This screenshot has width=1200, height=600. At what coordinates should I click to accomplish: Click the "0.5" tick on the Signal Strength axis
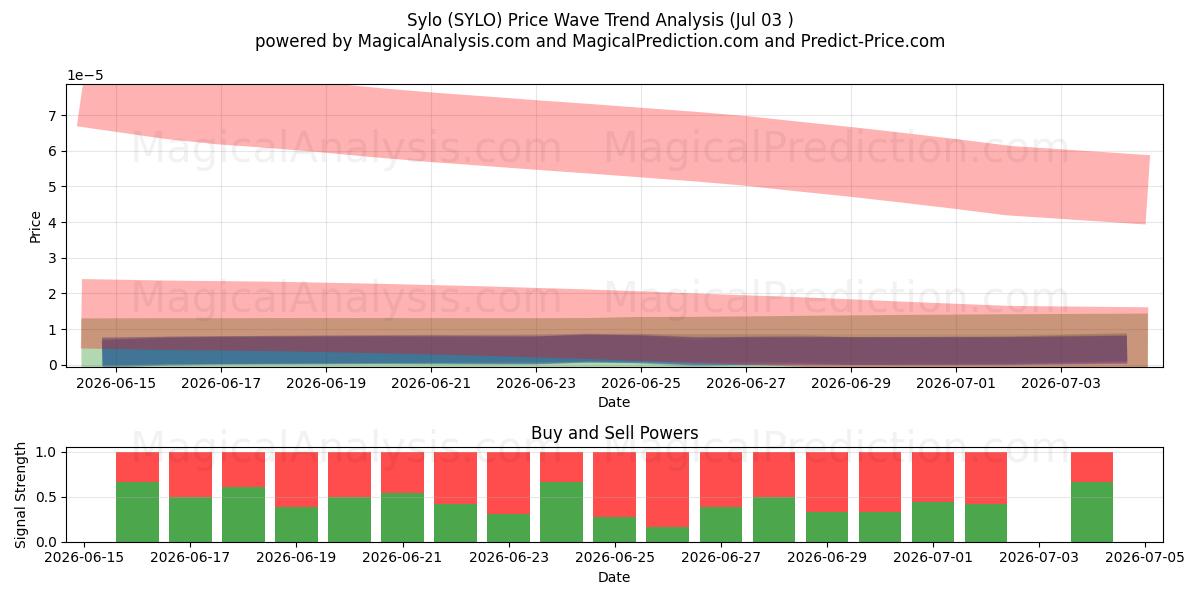(x=49, y=497)
